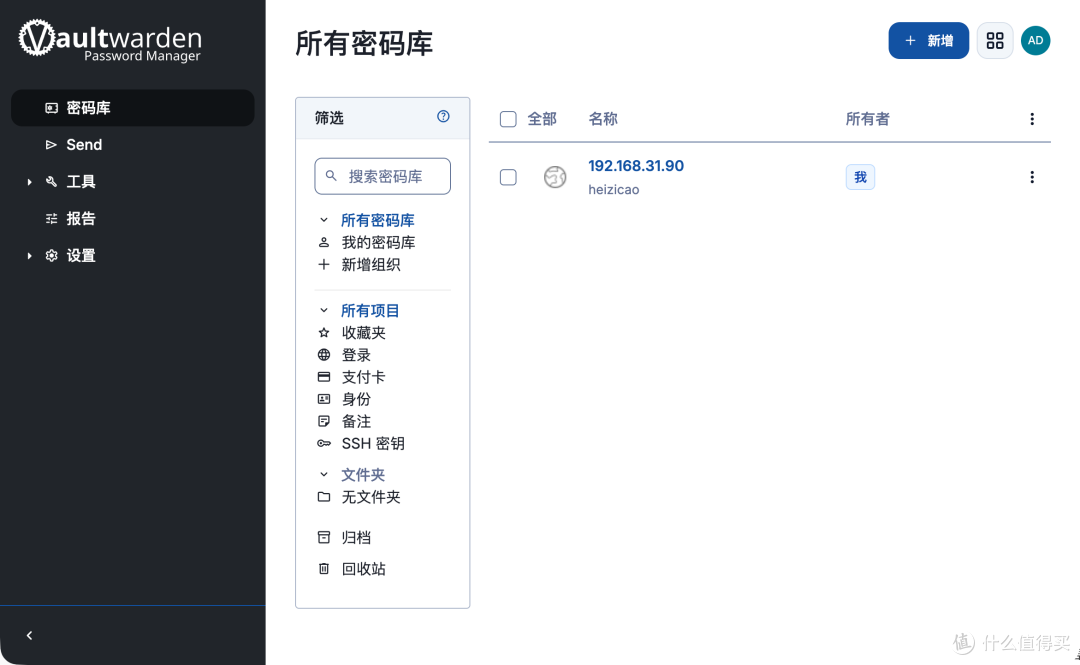Click the filter help question icon
Viewport: 1080px width, 665px height.
point(443,116)
